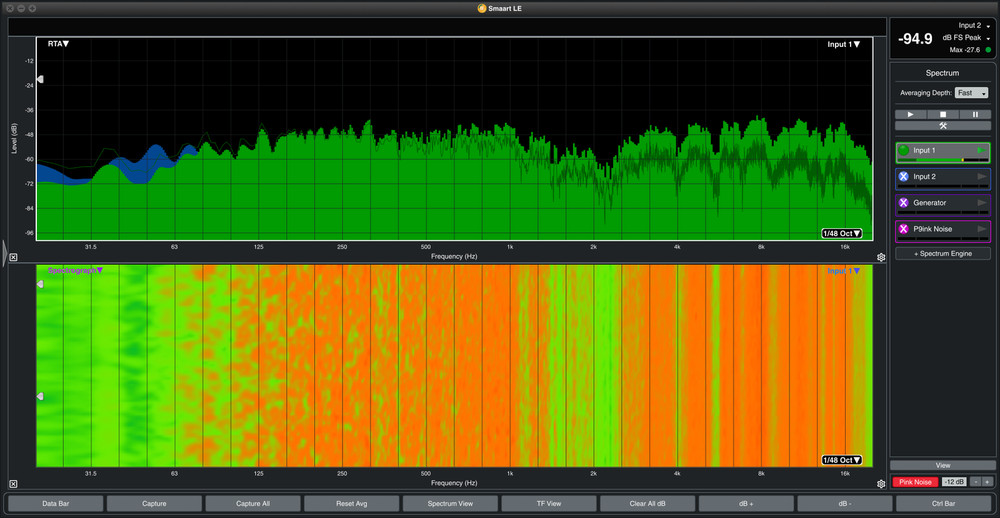Open Spectrograph pane settings gear
Viewport: 1000px width, 518px height.
[881, 484]
